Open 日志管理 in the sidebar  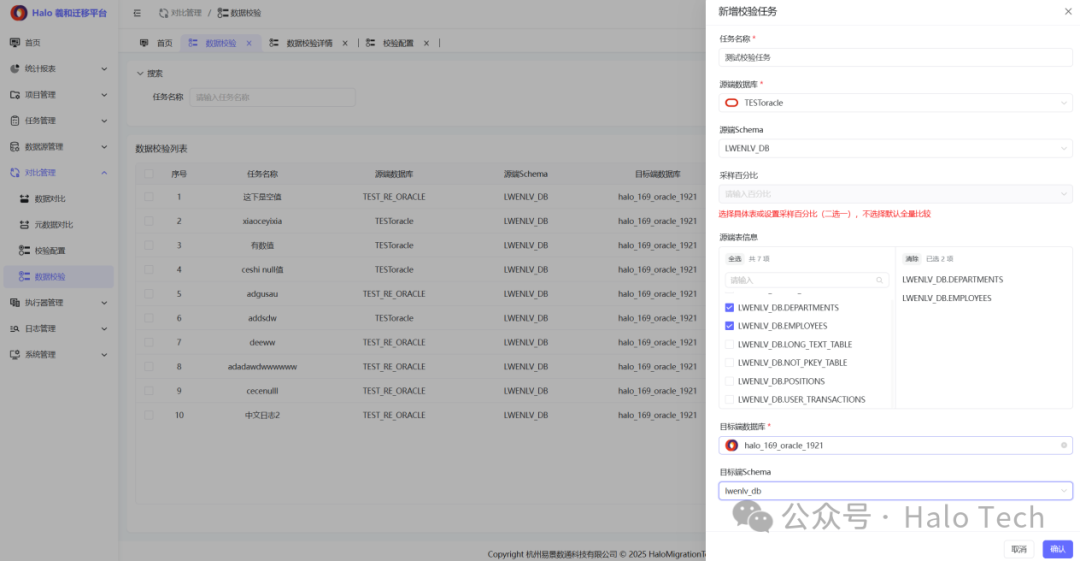(x=59, y=329)
